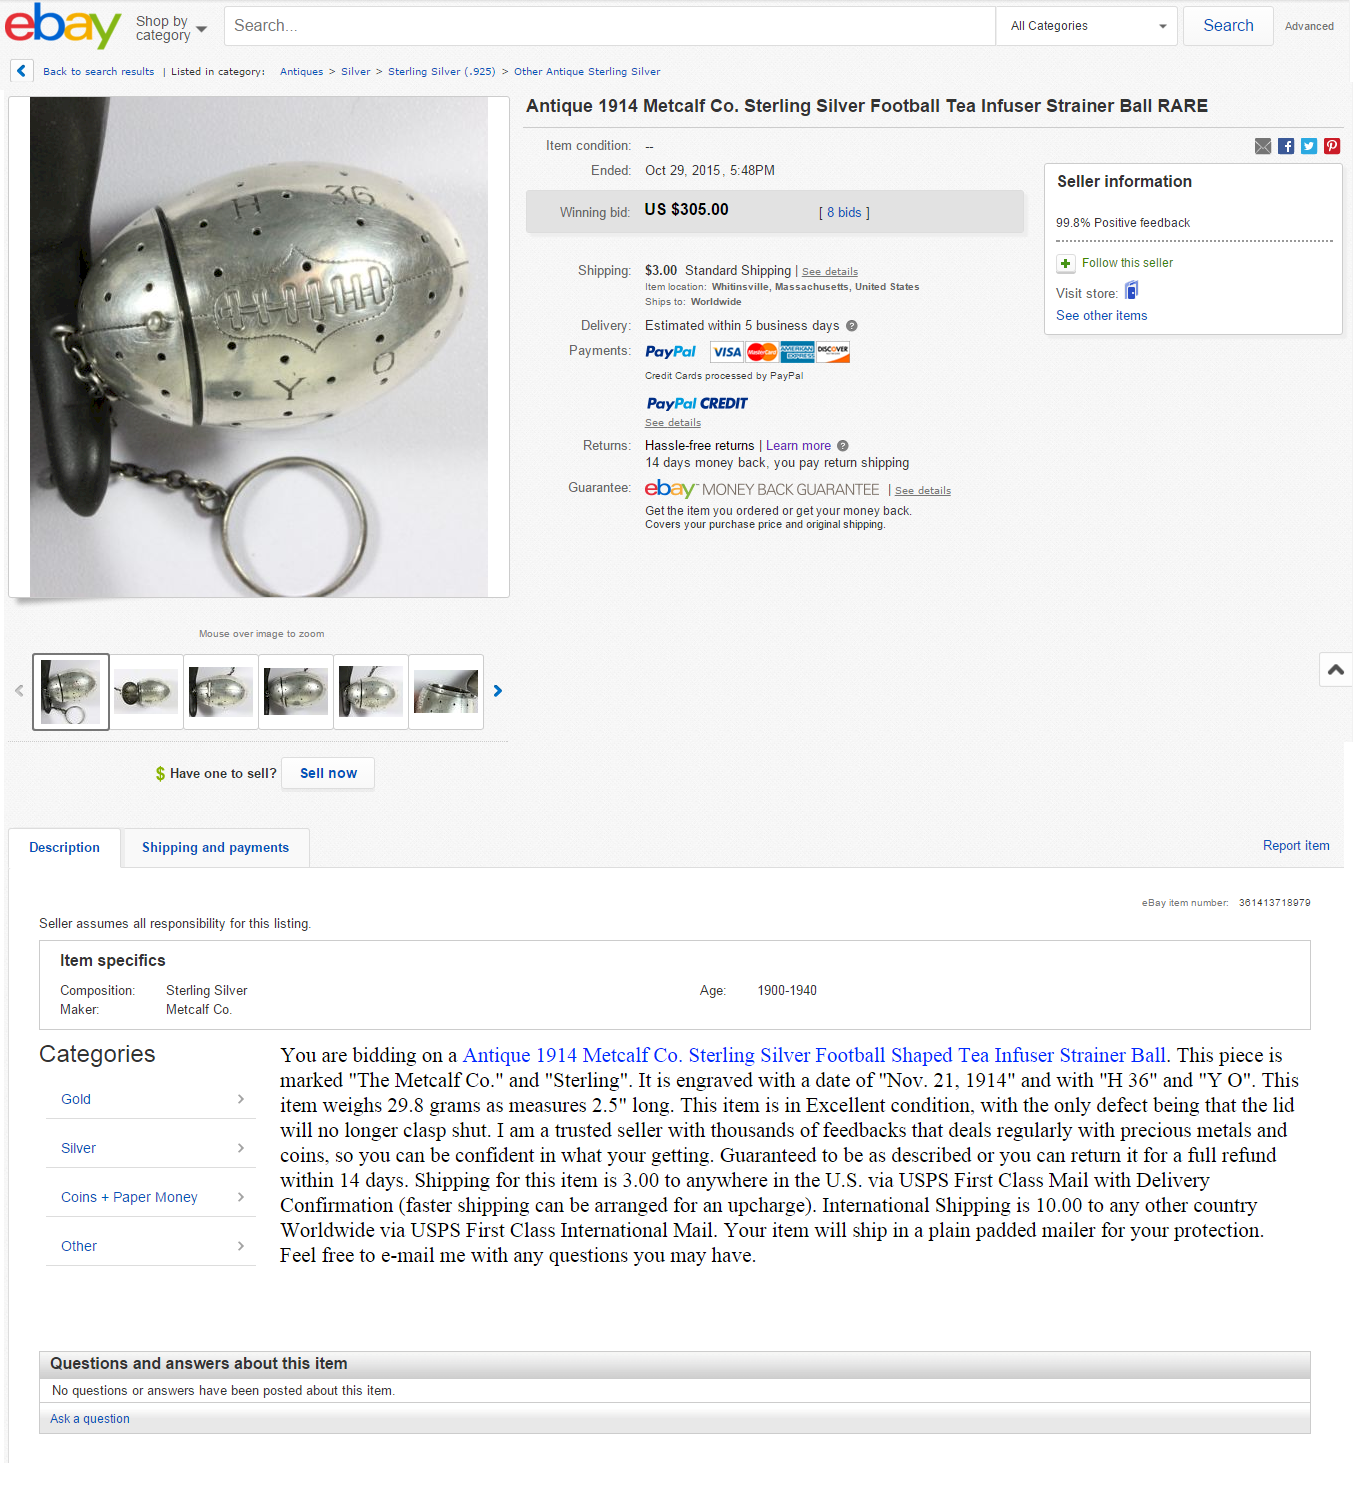This screenshot has width=1355, height=1497.
Task: Jump to top with up-arrow button
Action: click(1336, 669)
